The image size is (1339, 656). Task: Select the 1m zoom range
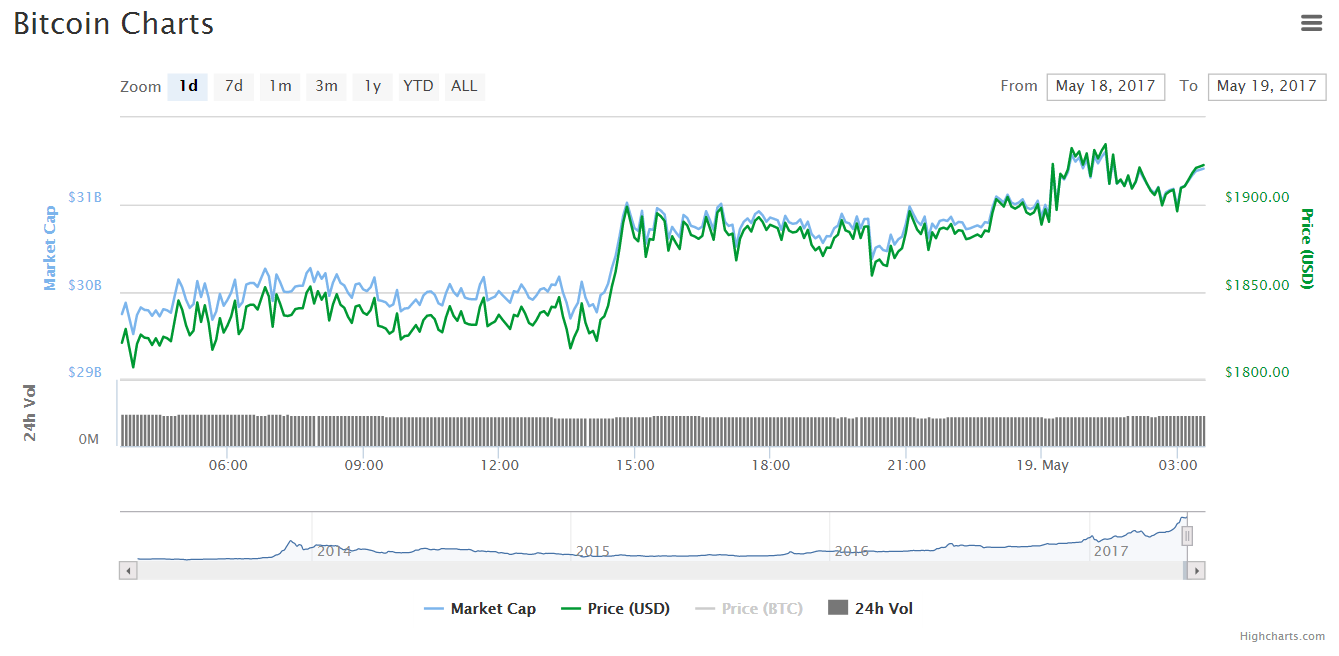279,86
